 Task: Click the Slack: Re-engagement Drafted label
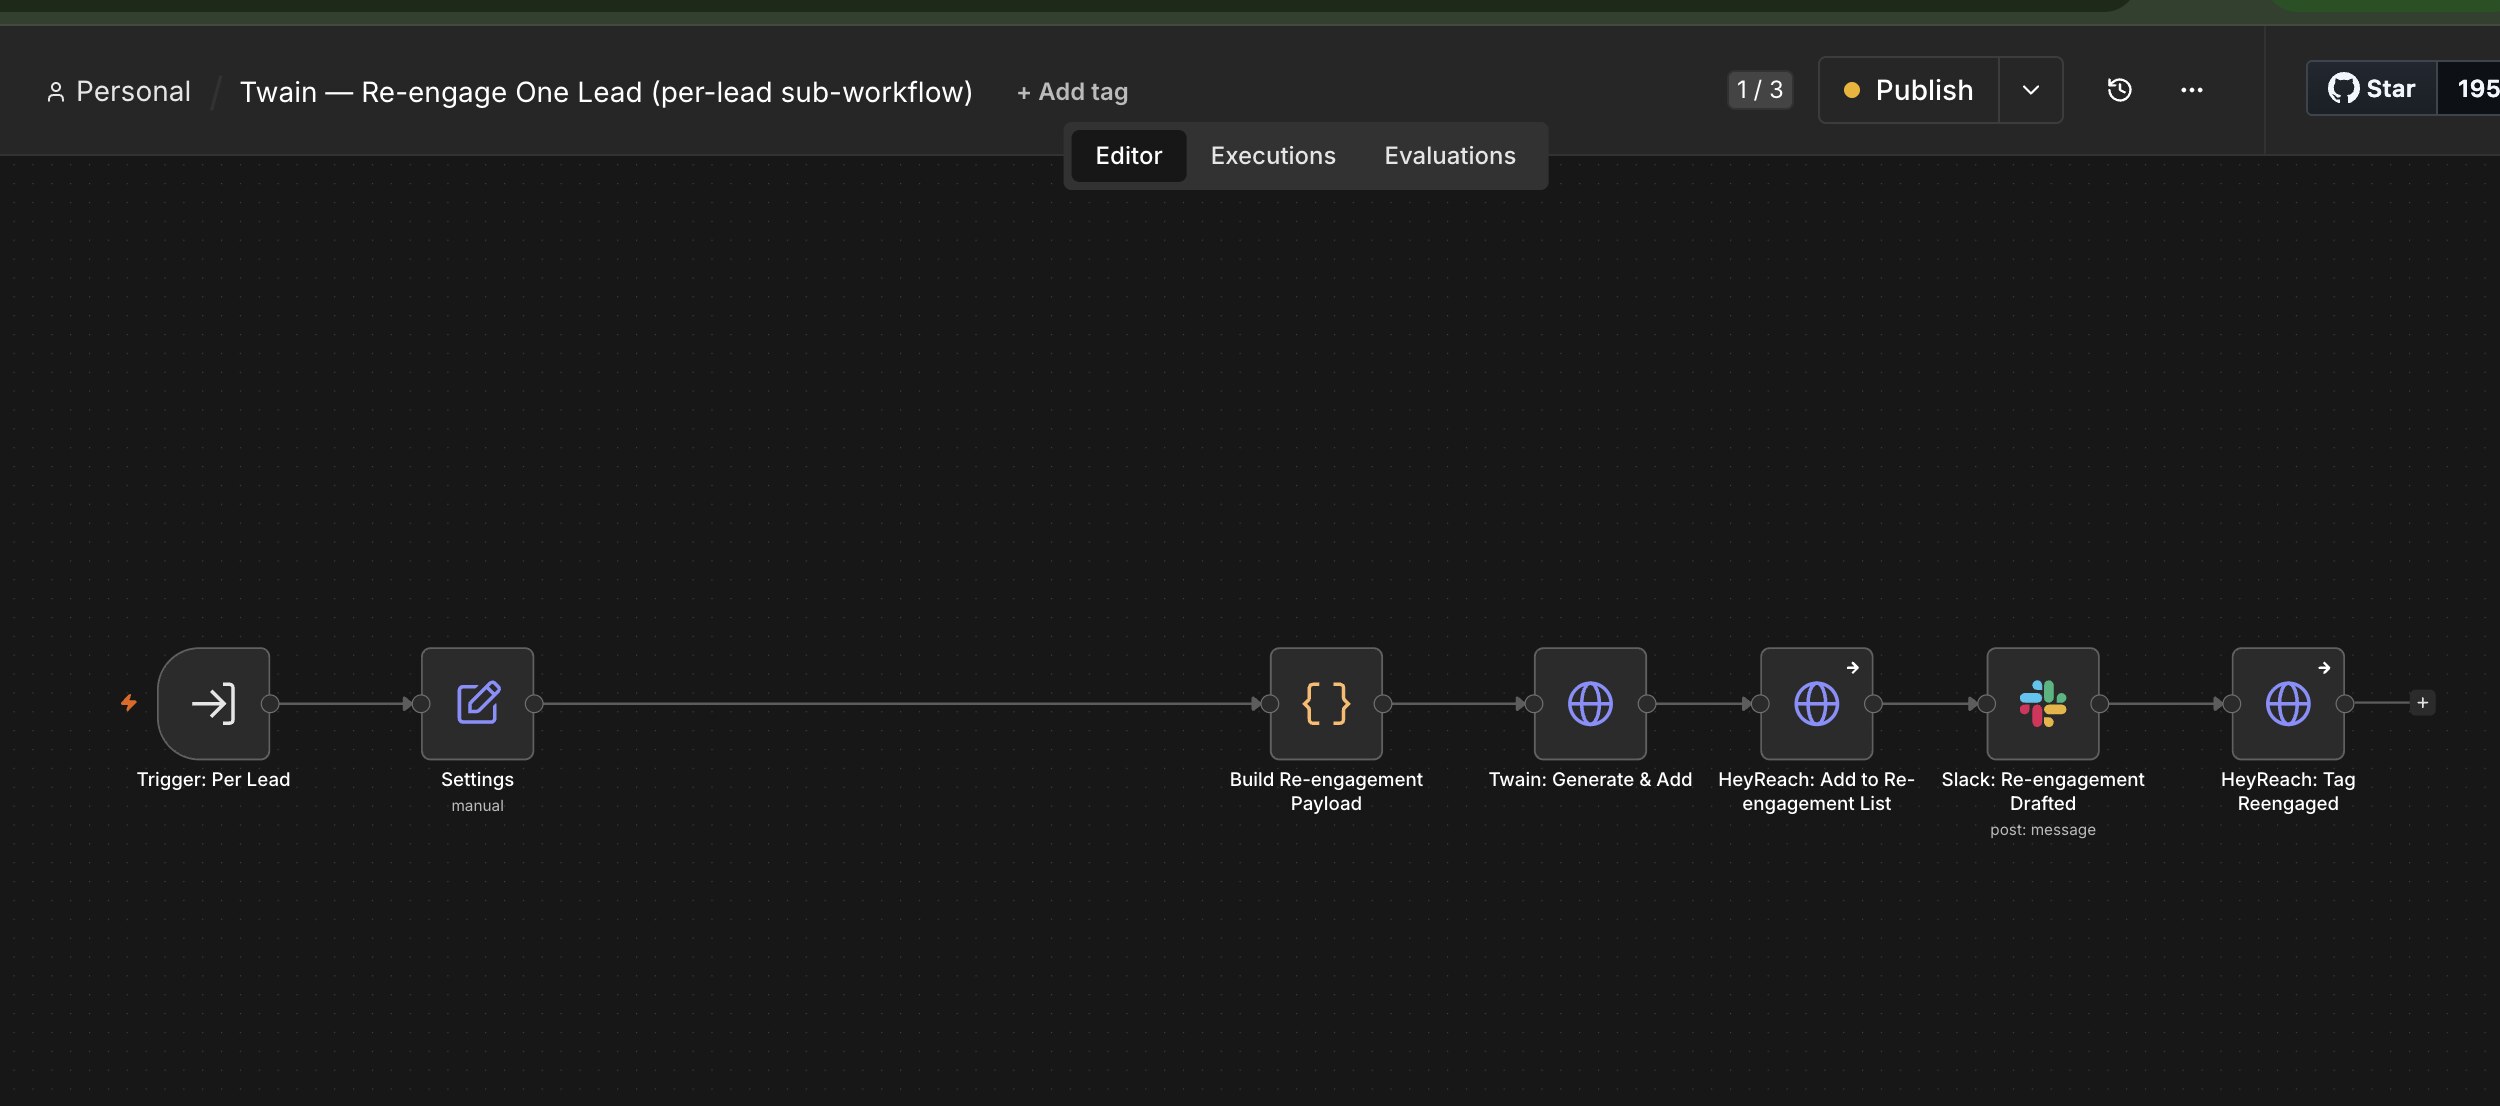(2042, 791)
